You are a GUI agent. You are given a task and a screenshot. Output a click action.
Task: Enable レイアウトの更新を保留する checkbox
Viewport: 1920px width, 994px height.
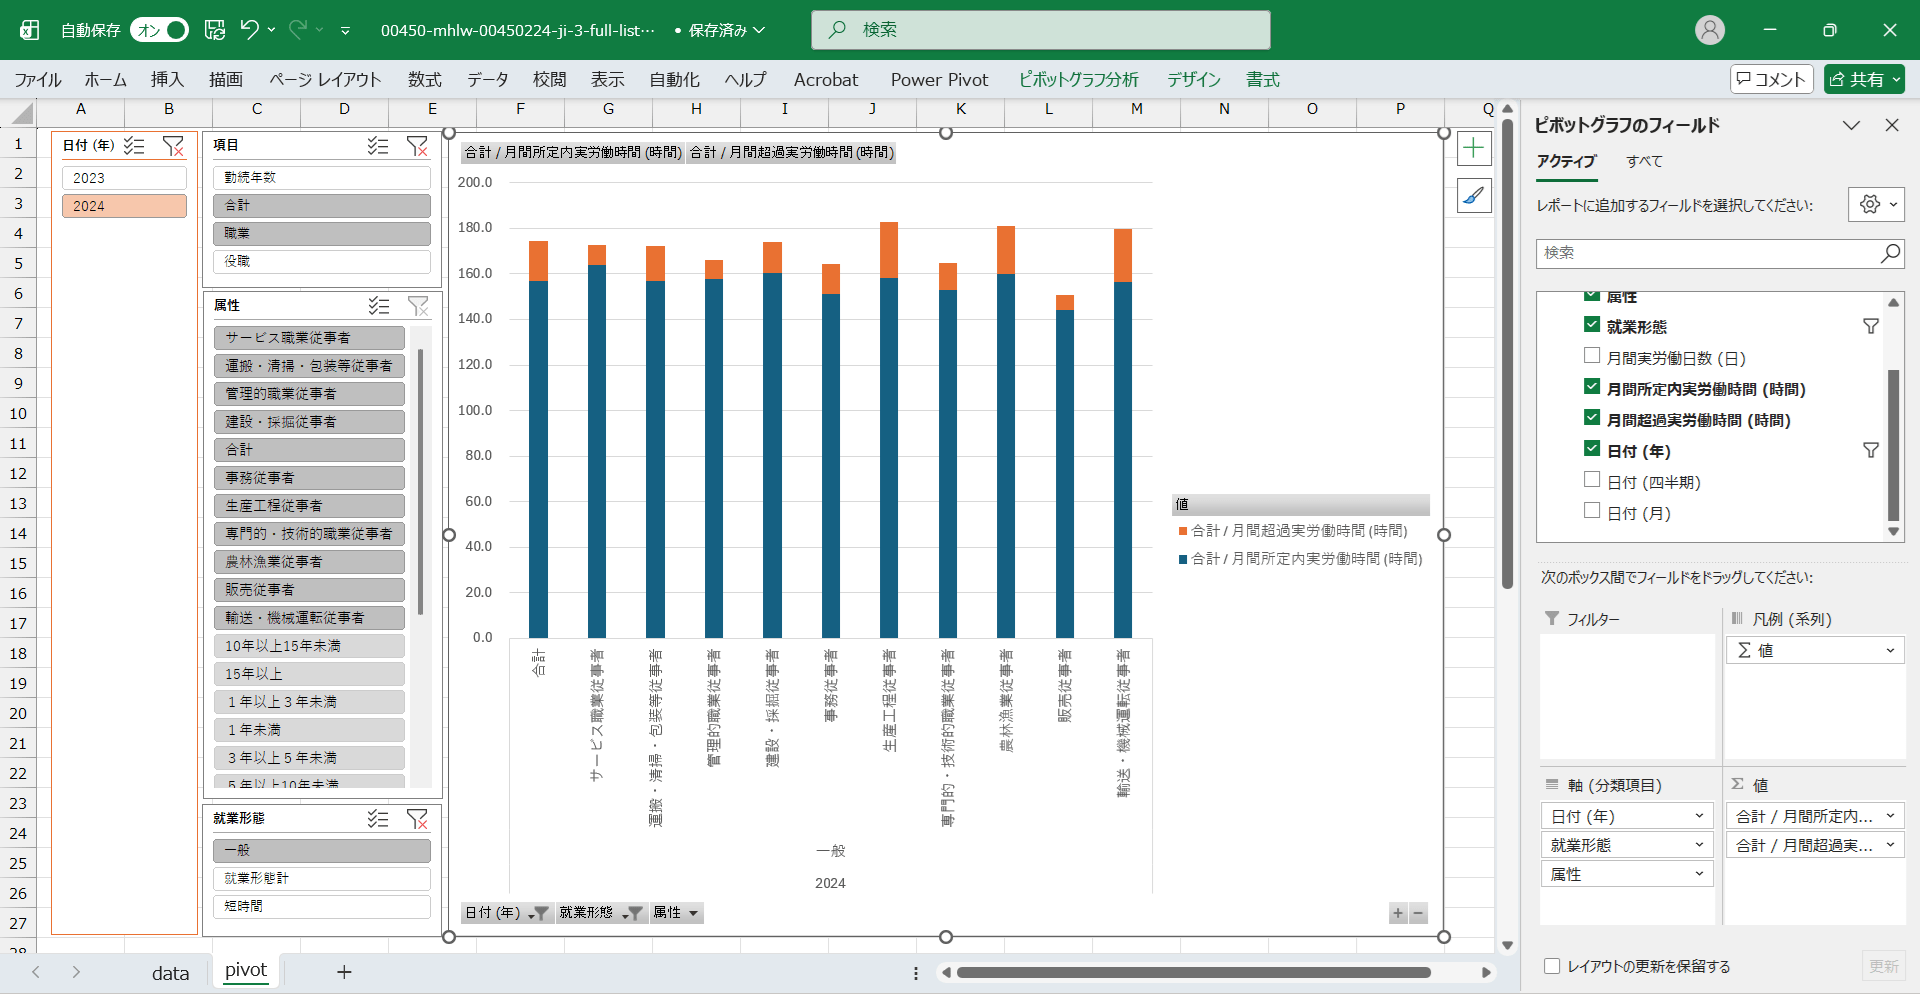point(1552,966)
